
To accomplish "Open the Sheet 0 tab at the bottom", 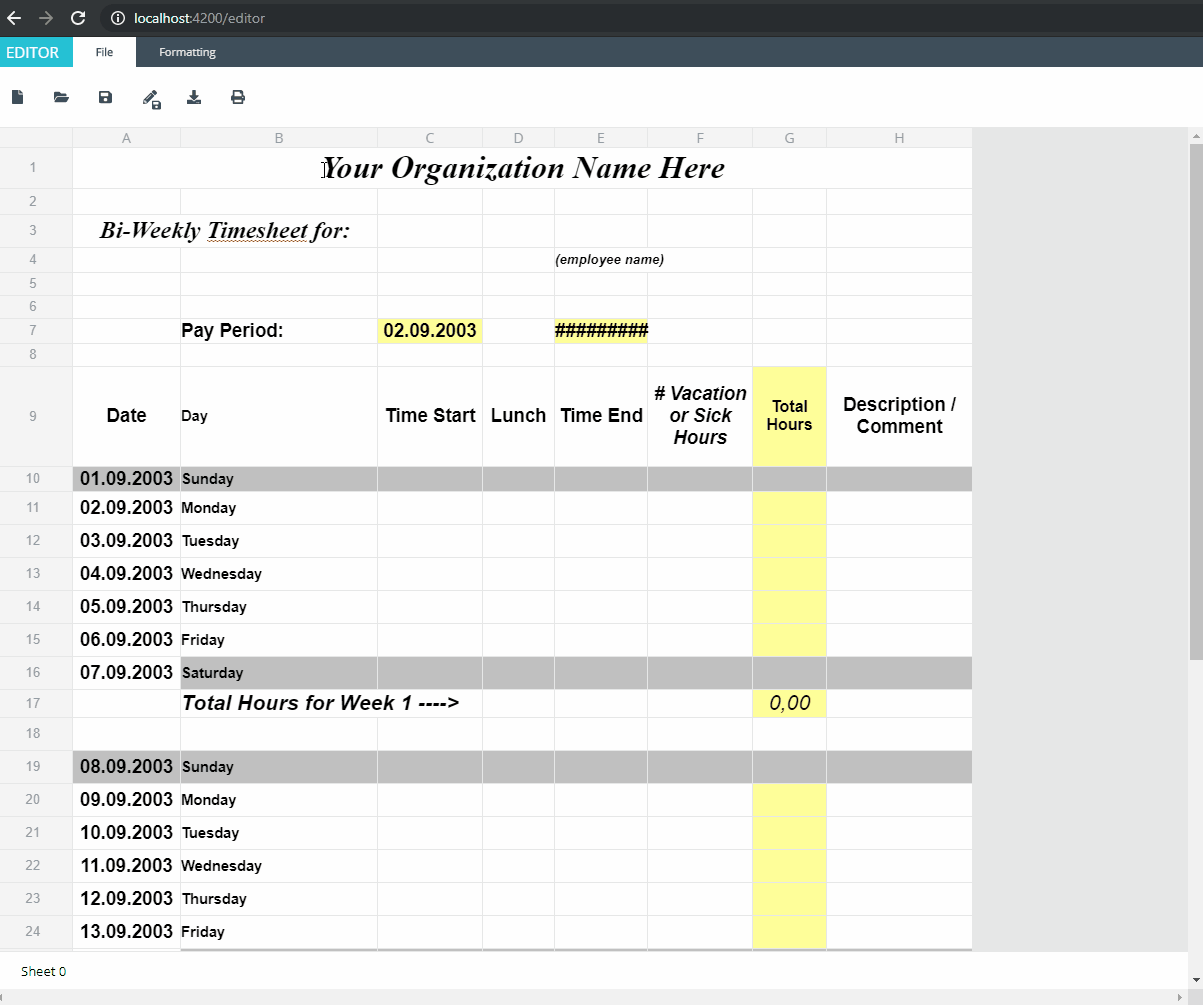I will [44, 971].
